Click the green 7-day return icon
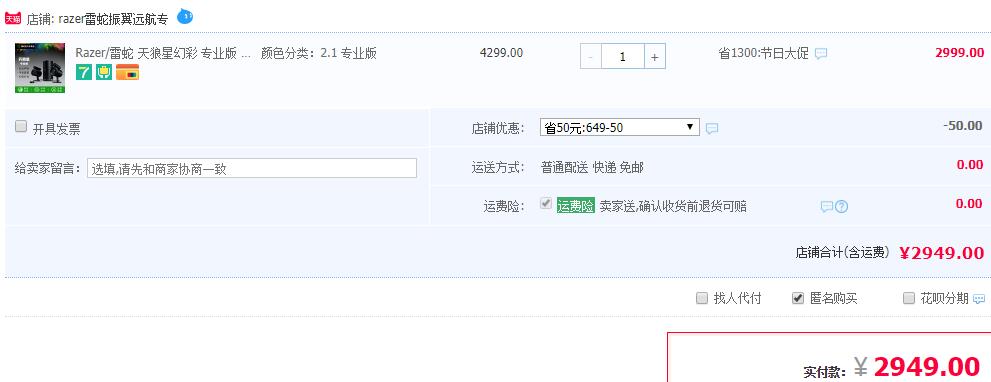The width and height of the screenshot is (991, 382). pyautogui.click(x=84, y=72)
